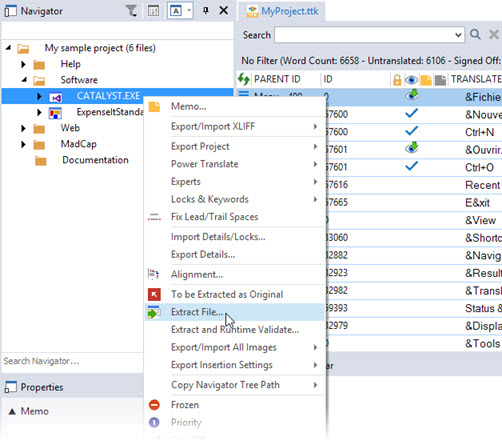Click the Priority circle icon
Image resolution: width=502 pixels, height=441 pixels.
[x=154, y=422]
